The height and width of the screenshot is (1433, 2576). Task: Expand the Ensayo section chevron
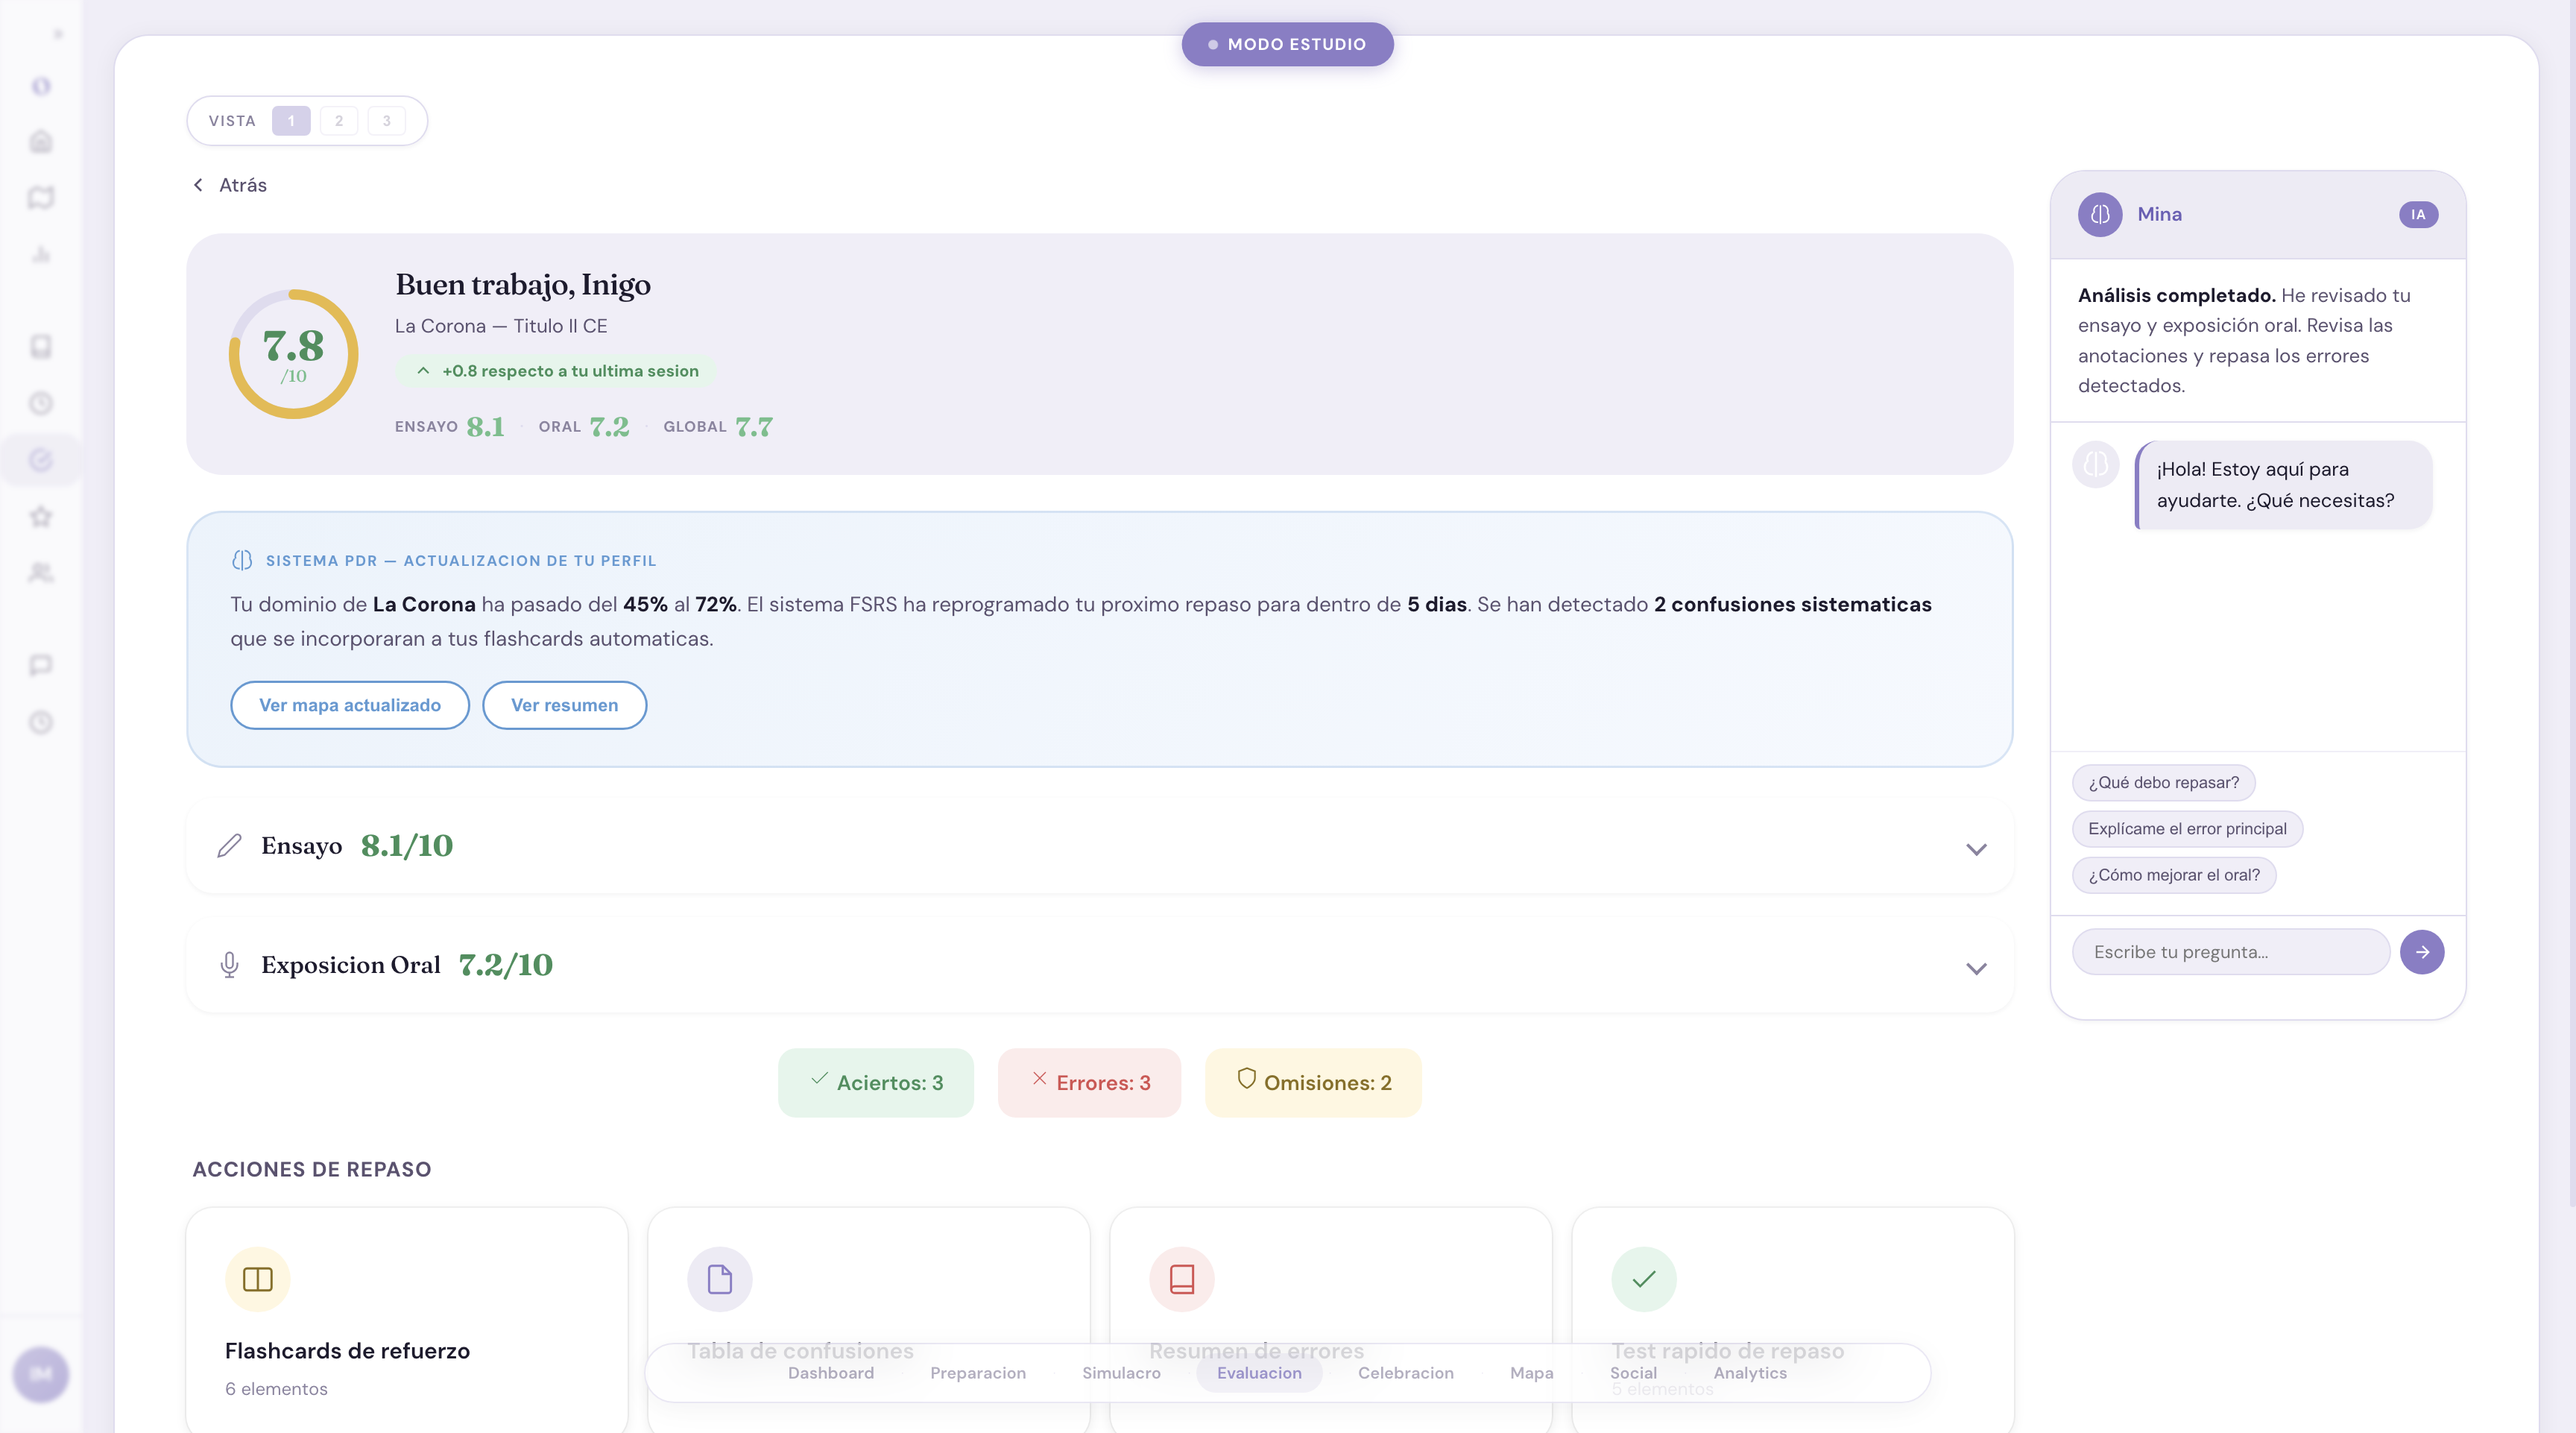(x=1976, y=849)
